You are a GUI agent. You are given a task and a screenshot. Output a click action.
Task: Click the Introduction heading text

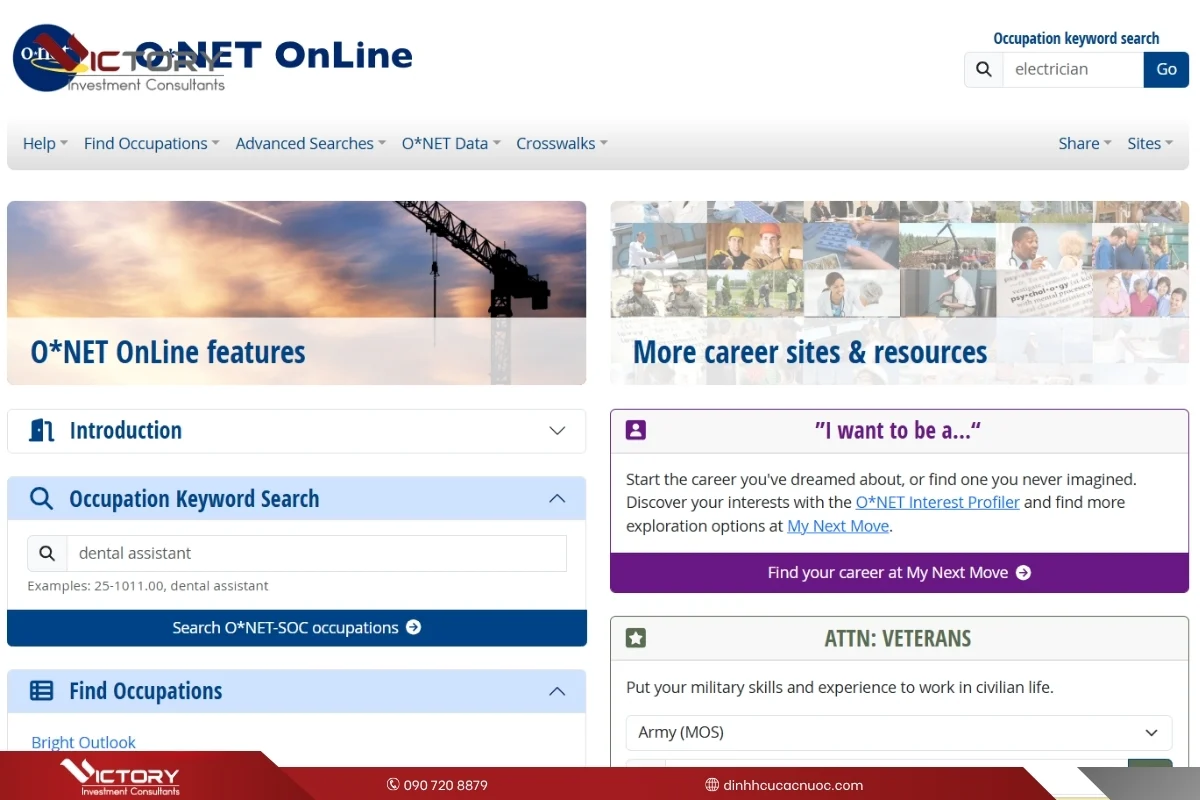(x=126, y=431)
